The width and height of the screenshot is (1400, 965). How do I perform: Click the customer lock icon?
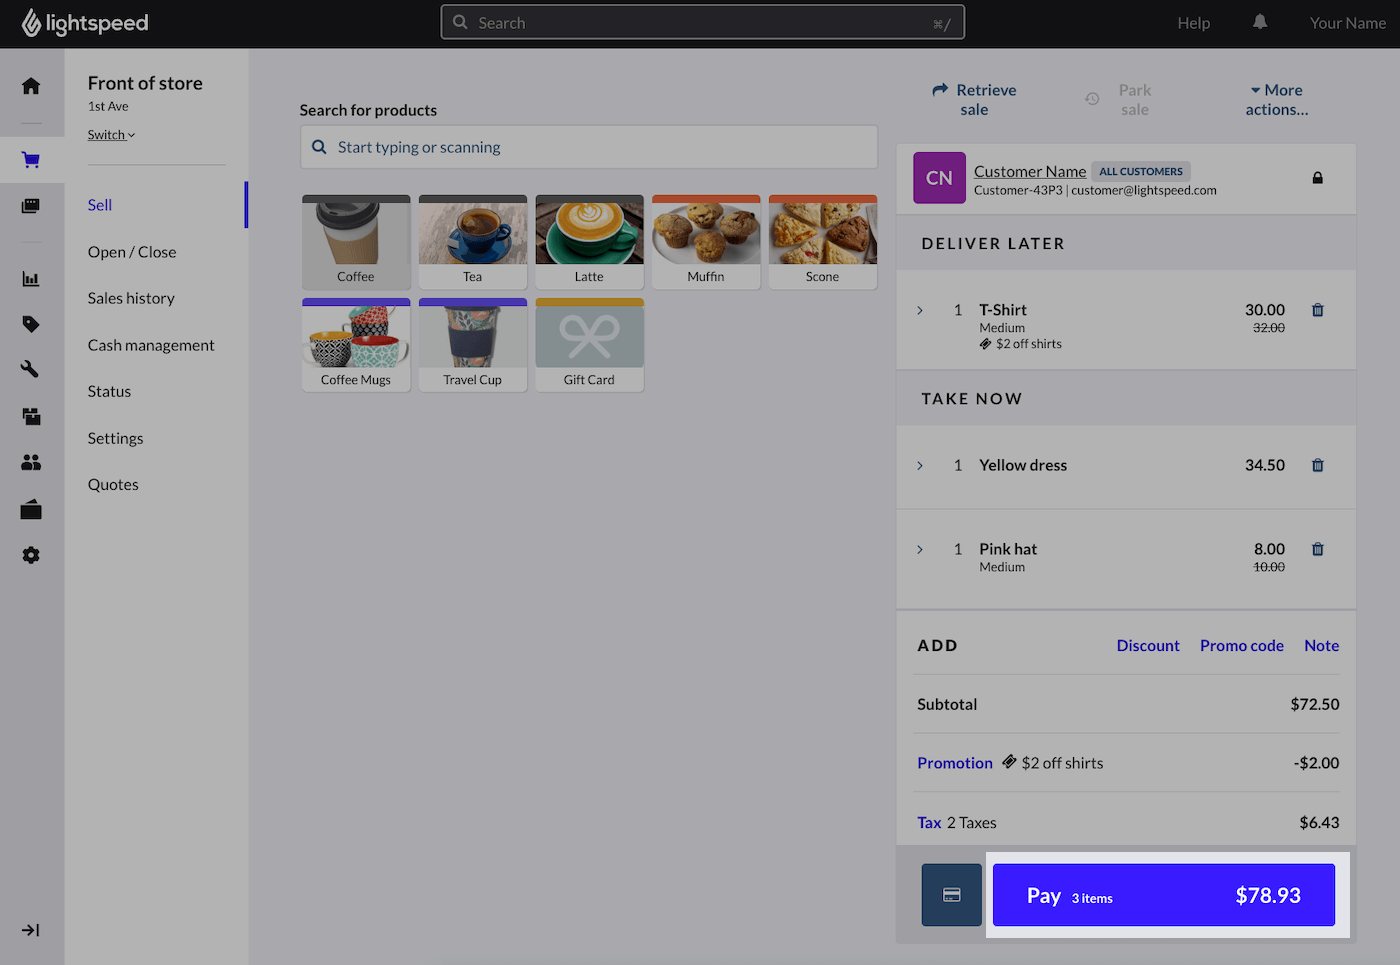(x=1317, y=178)
